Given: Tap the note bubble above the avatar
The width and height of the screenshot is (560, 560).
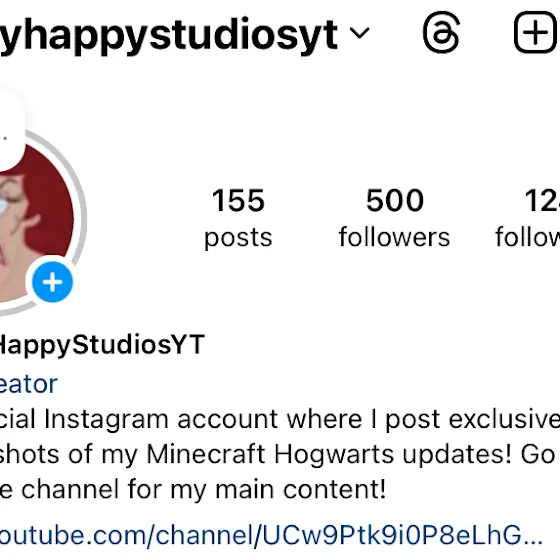Looking at the screenshot, I should coord(11,130).
